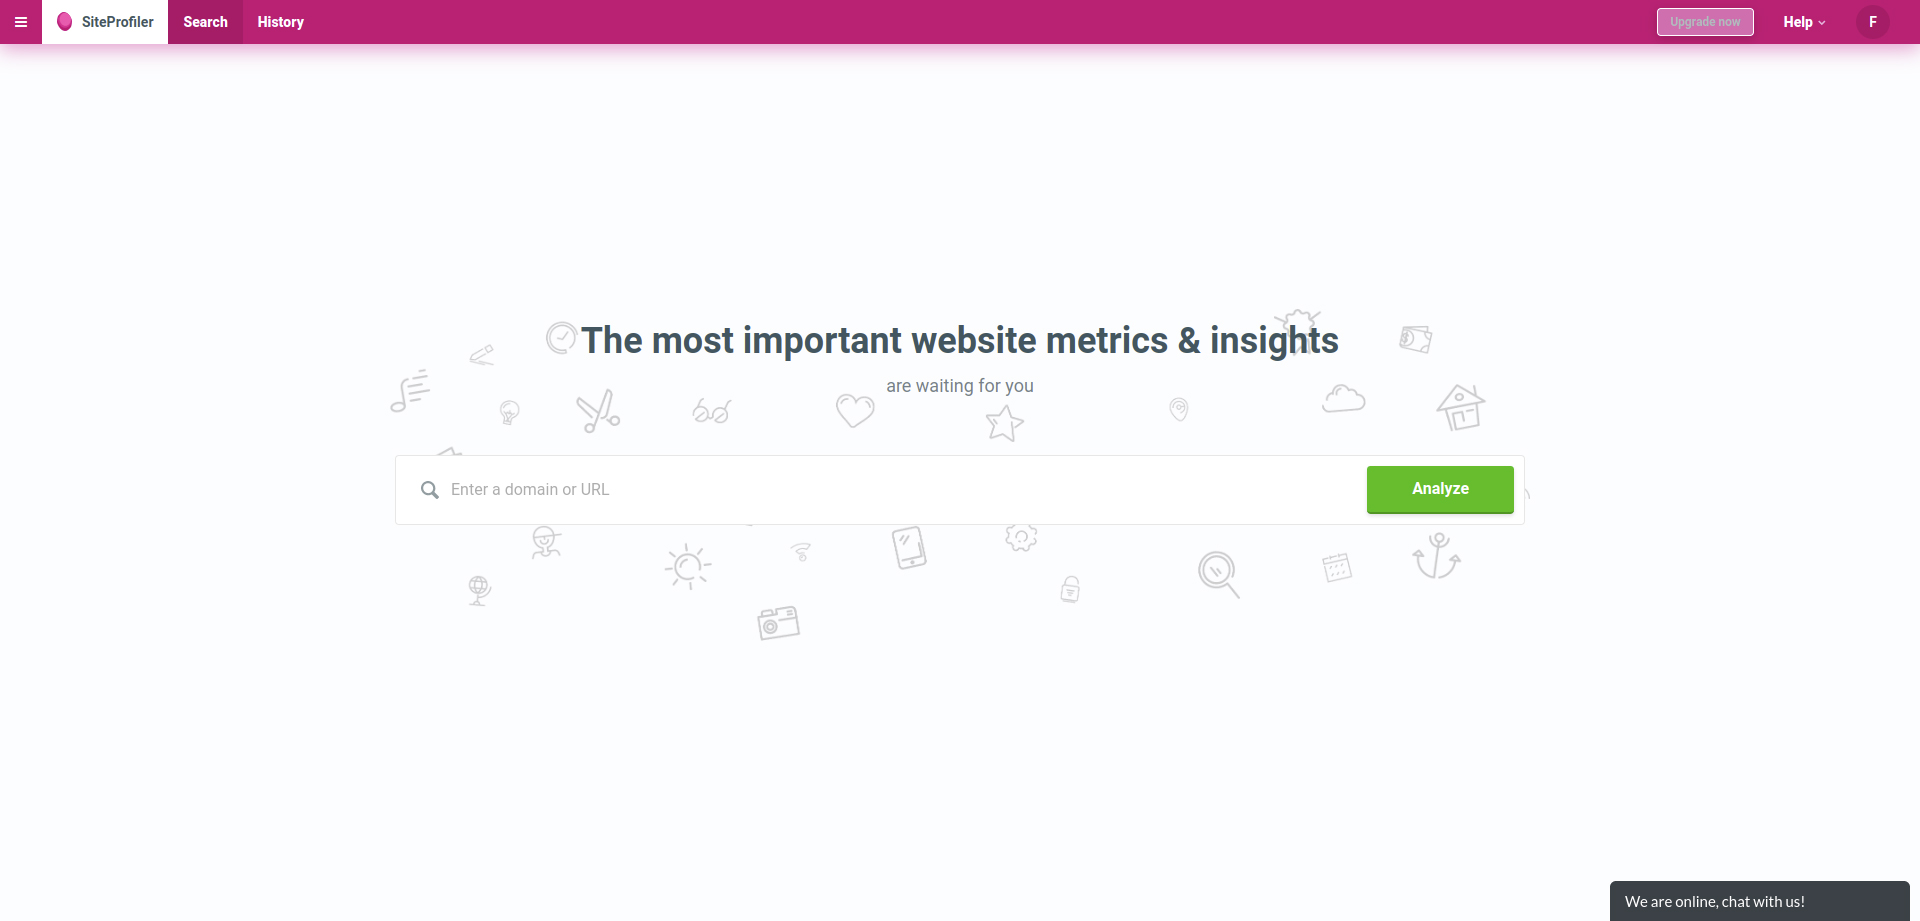This screenshot has width=1920, height=921.
Task: Click the magnifier icon in search field
Action: pyautogui.click(x=430, y=490)
